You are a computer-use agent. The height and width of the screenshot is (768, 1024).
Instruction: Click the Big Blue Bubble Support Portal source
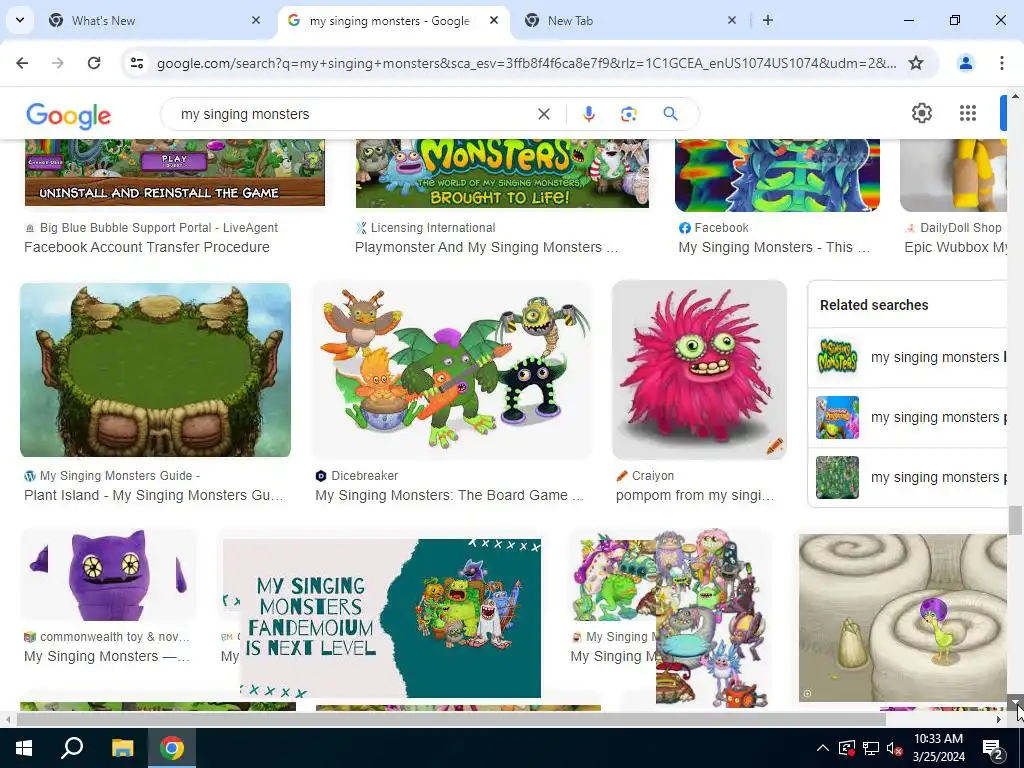pyautogui.click(x=151, y=227)
